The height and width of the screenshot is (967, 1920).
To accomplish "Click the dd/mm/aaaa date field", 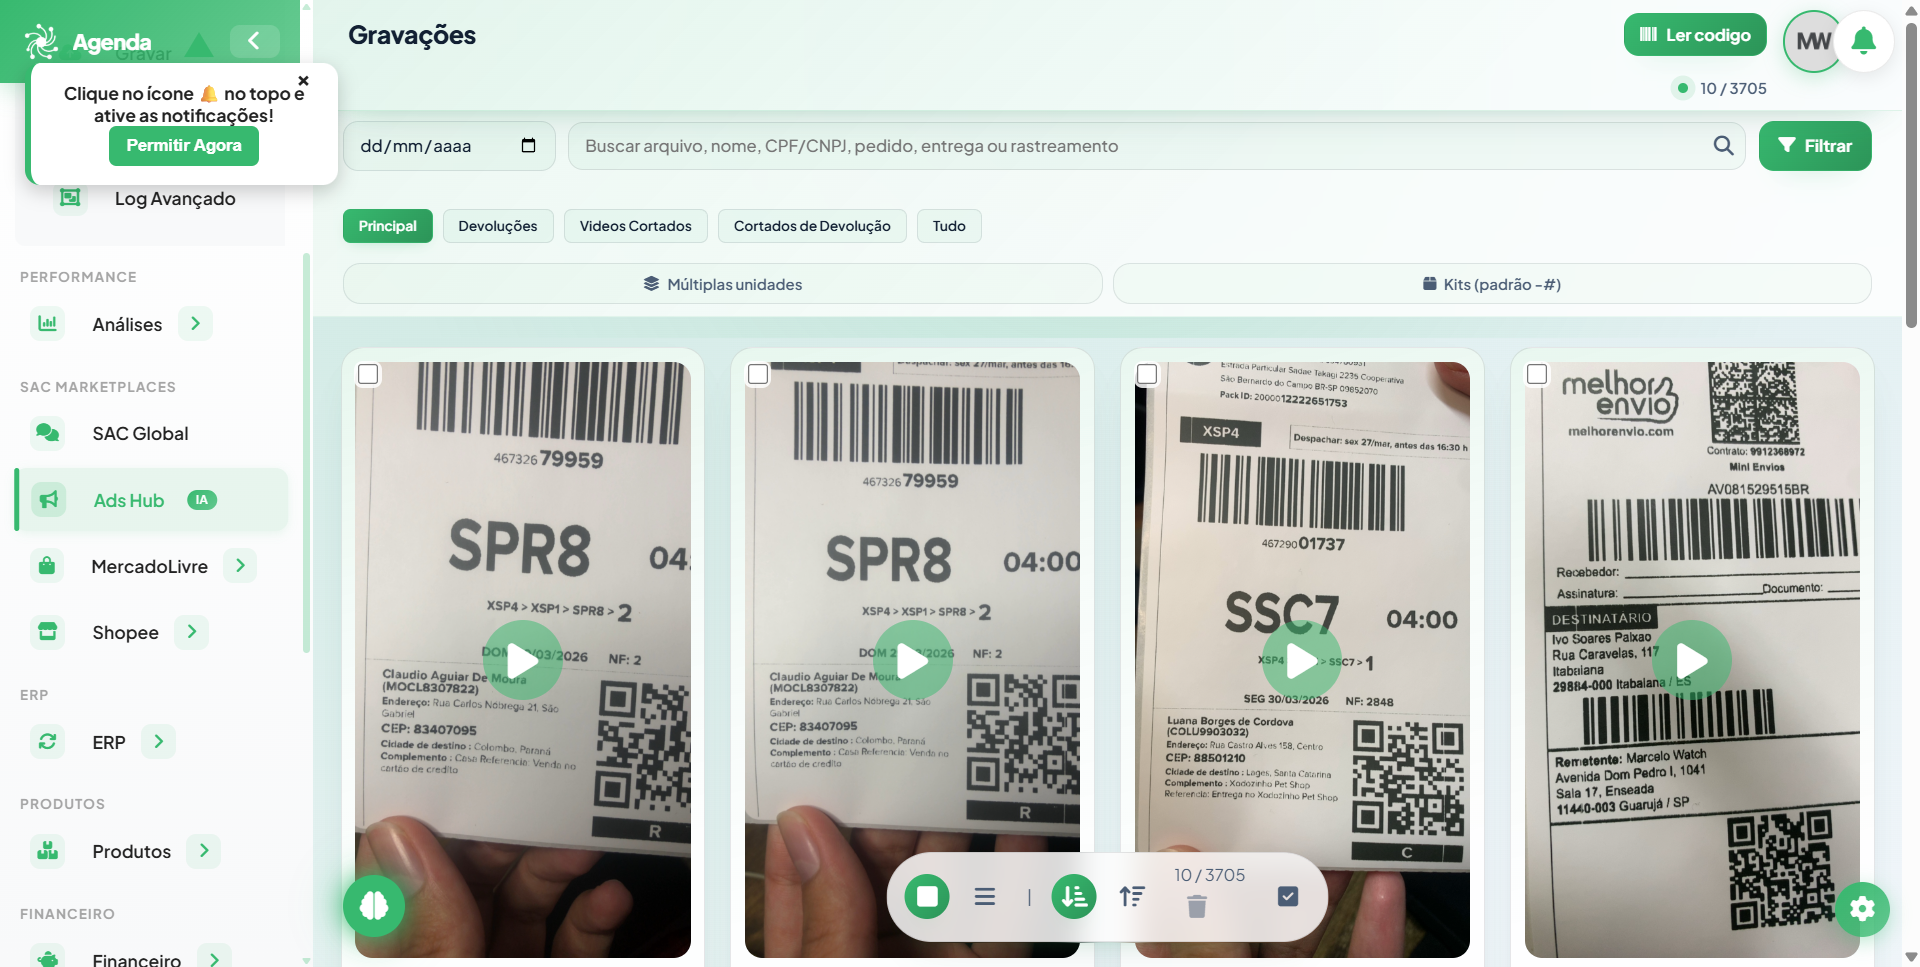I will coord(449,146).
